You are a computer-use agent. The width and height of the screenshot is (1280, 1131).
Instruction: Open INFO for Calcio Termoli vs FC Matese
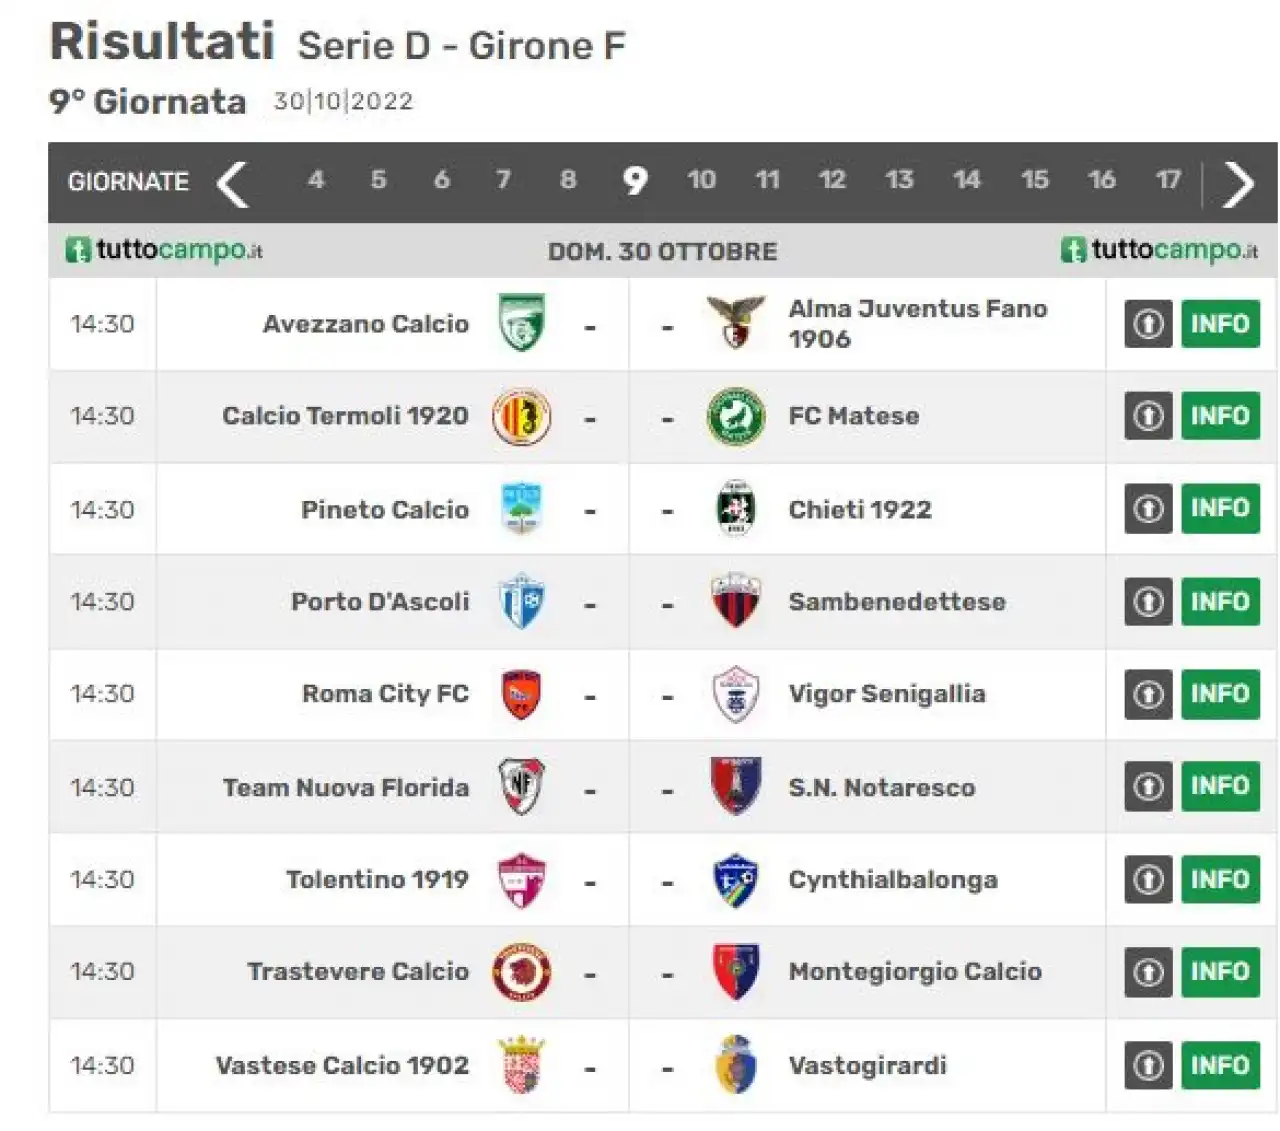1220,416
